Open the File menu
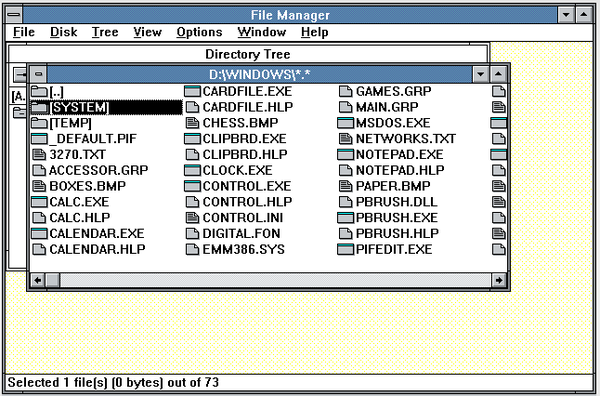Image resolution: width=600 pixels, height=396 pixels. tap(24, 32)
